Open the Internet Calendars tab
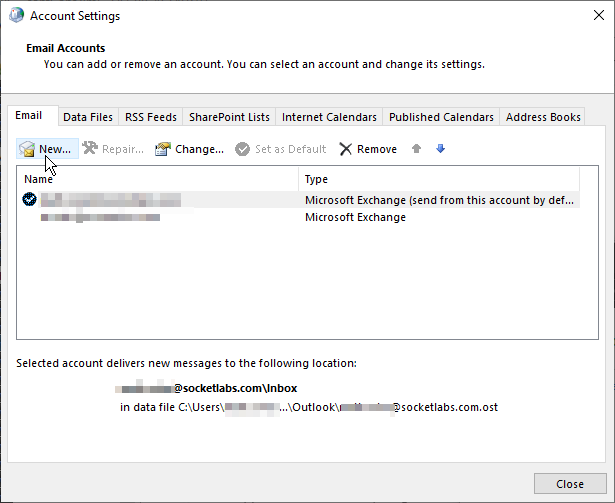The width and height of the screenshot is (615, 503). click(x=329, y=117)
